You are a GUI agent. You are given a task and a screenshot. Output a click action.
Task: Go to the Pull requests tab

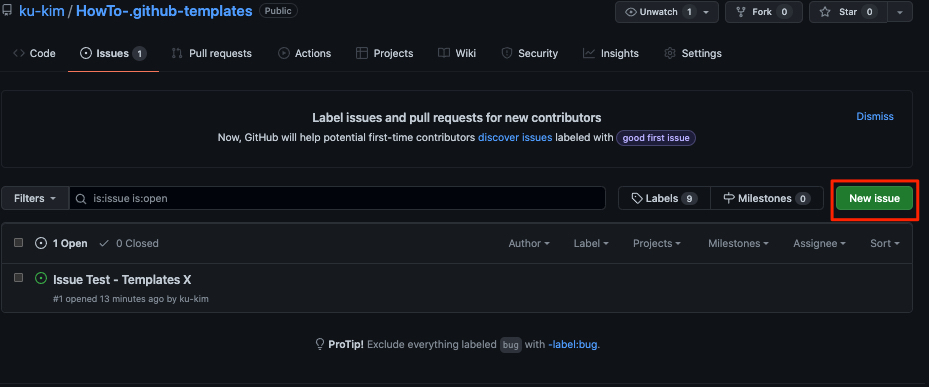[x=212, y=53]
